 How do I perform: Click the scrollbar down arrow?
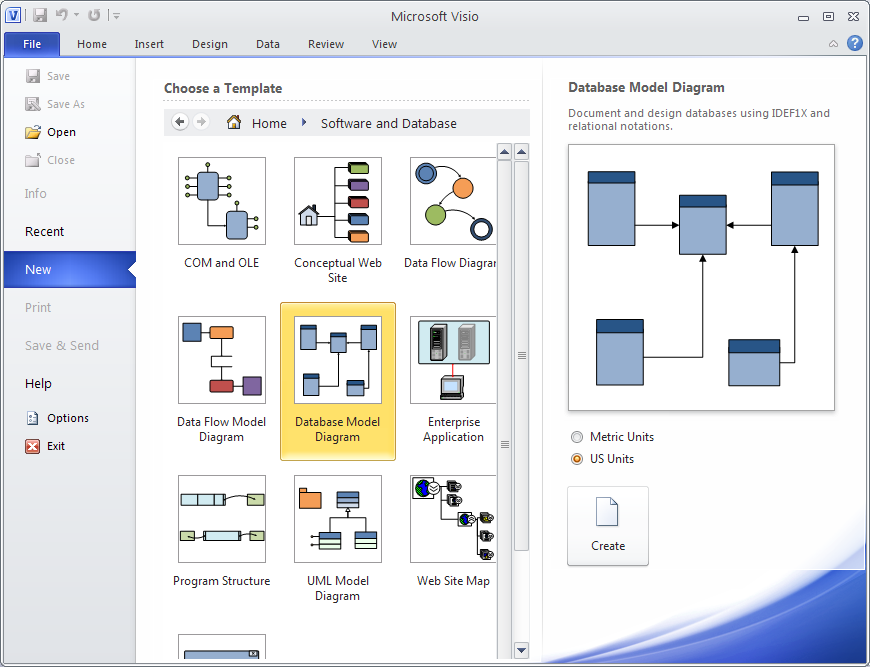(x=521, y=650)
